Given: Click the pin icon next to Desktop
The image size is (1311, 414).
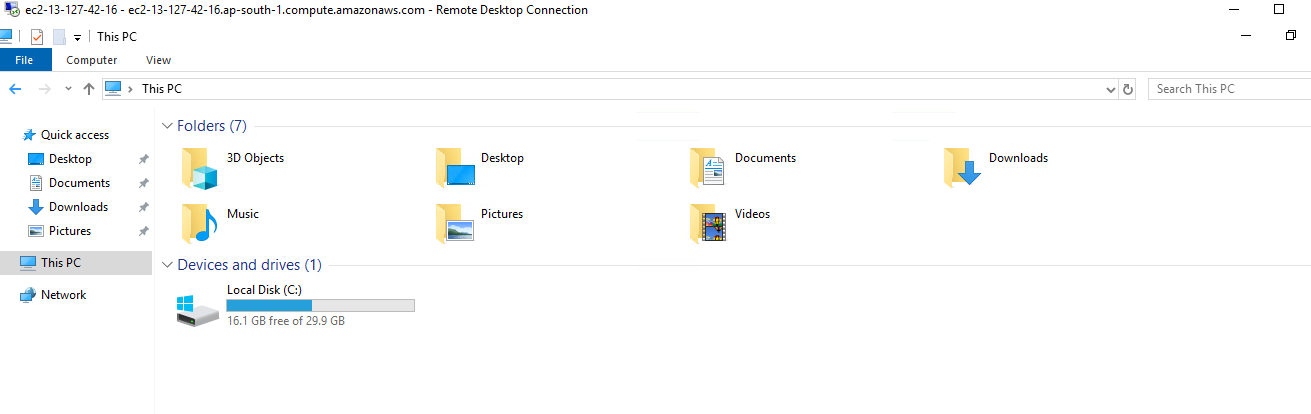Looking at the screenshot, I should click(143, 159).
